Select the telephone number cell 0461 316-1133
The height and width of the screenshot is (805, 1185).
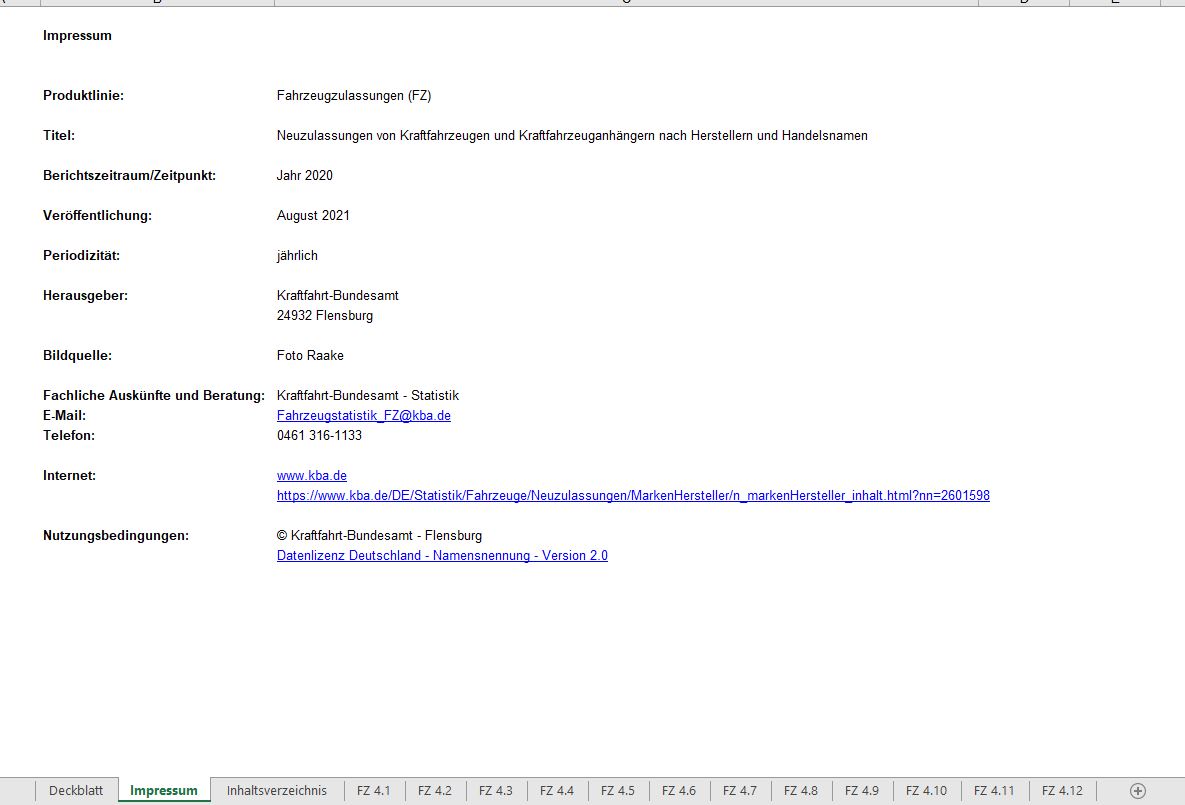(319, 435)
